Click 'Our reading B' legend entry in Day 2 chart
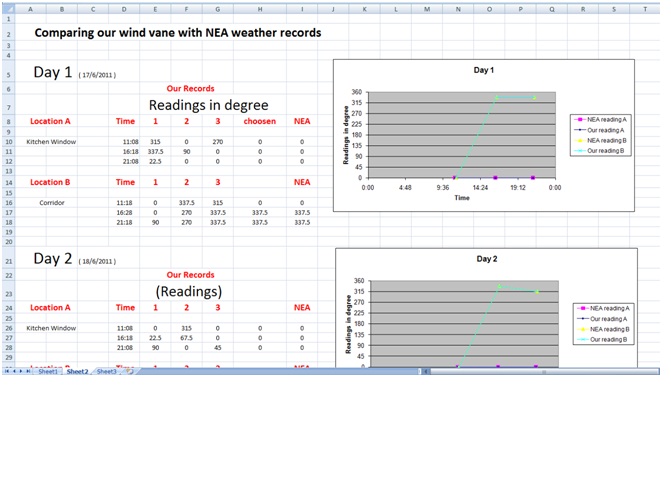Viewport: 671px width, 481px height. pos(603,339)
